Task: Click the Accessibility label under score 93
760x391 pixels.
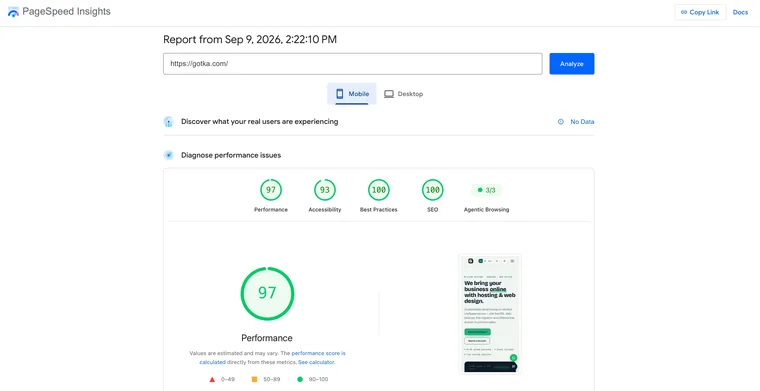Action: 325,210
